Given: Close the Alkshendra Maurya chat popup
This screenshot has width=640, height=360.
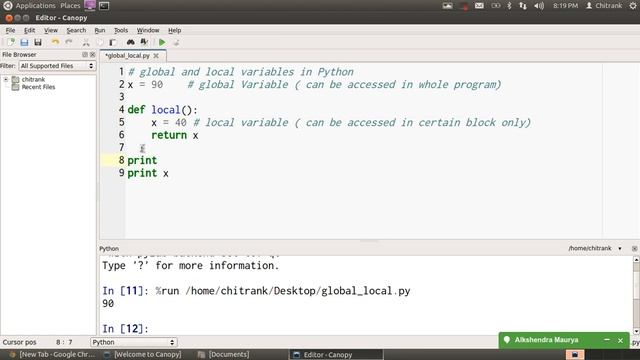Looking at the screenshot, I should pyautogui.click(x=620, y=340).
